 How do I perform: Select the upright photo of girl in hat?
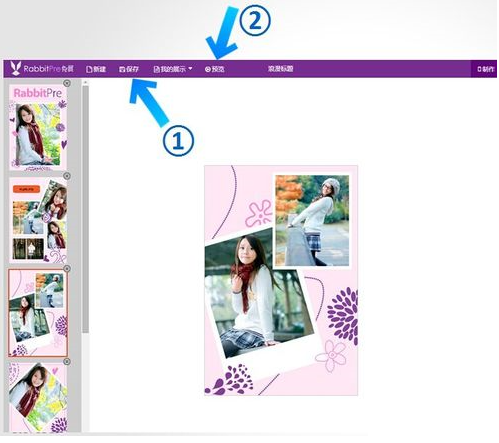312,220
